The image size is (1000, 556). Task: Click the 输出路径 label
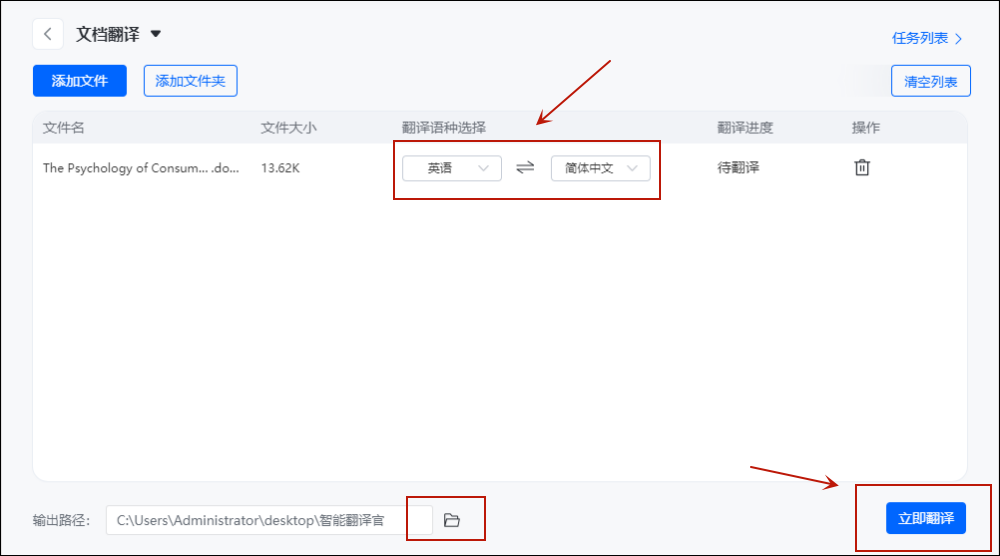[61, 520]
